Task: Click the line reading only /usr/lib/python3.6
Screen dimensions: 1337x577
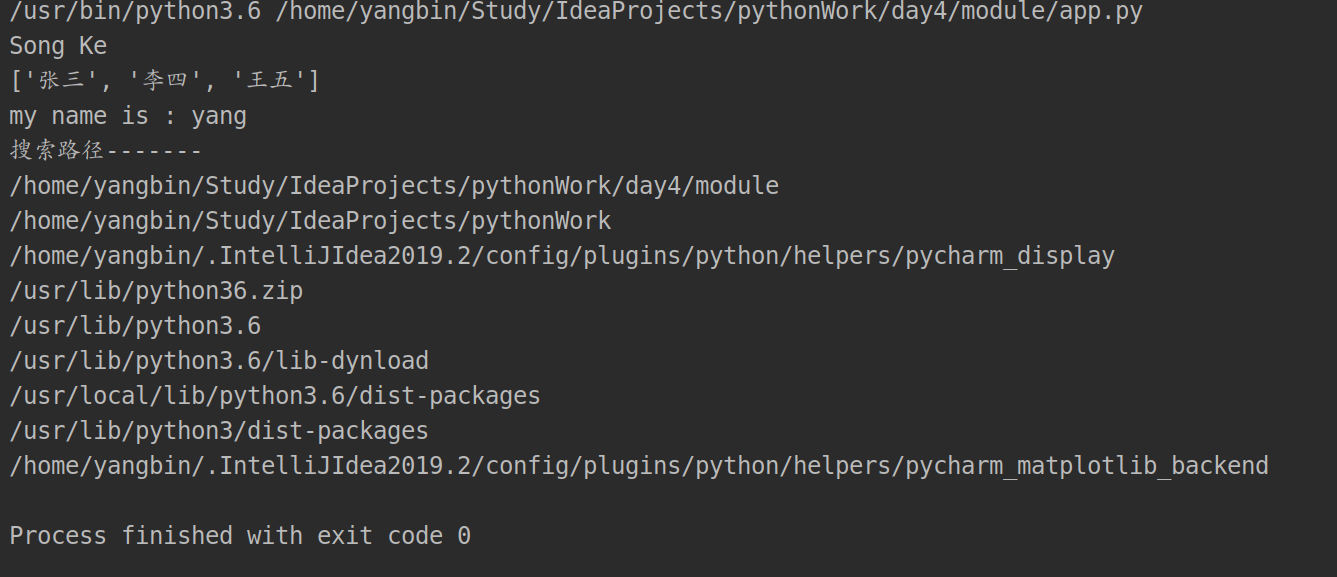Action: pyautogui.click(x=135, y=326)
